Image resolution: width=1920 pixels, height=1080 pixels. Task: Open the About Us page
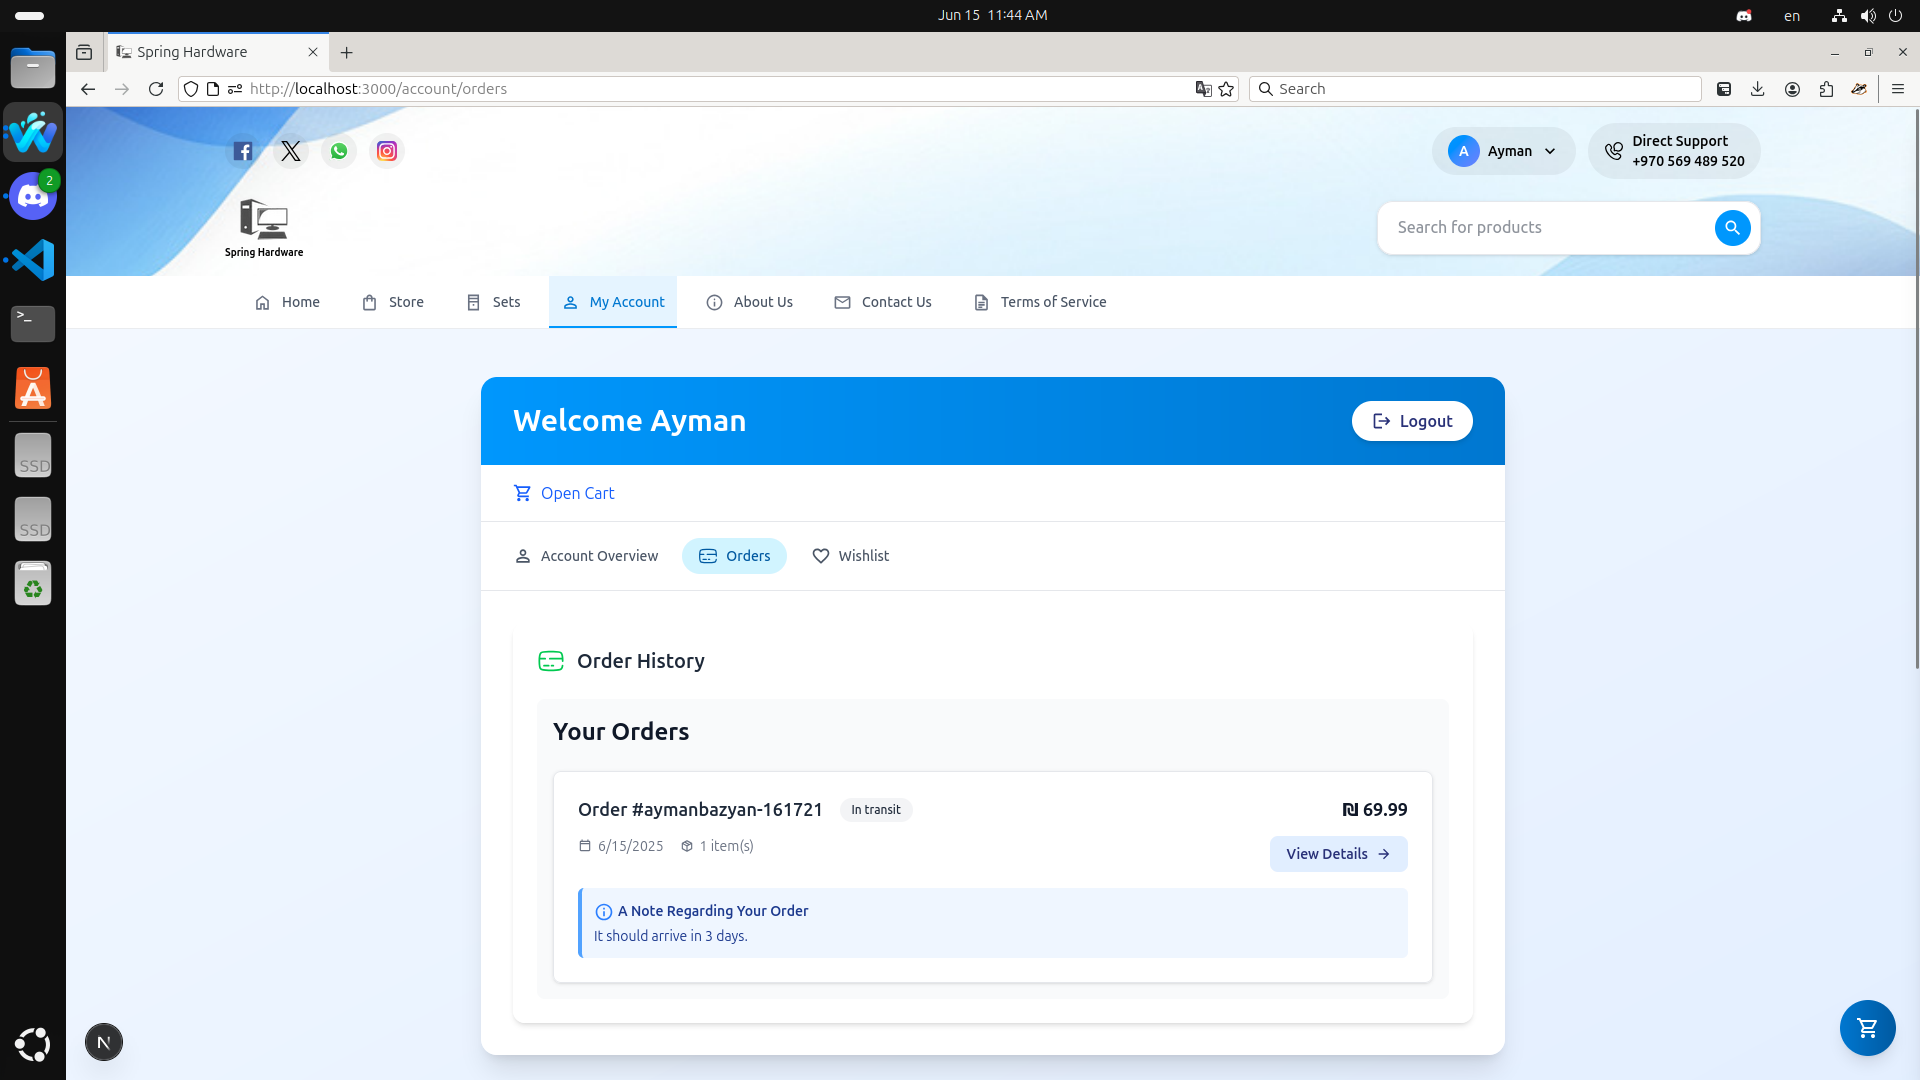coord(749,302)
